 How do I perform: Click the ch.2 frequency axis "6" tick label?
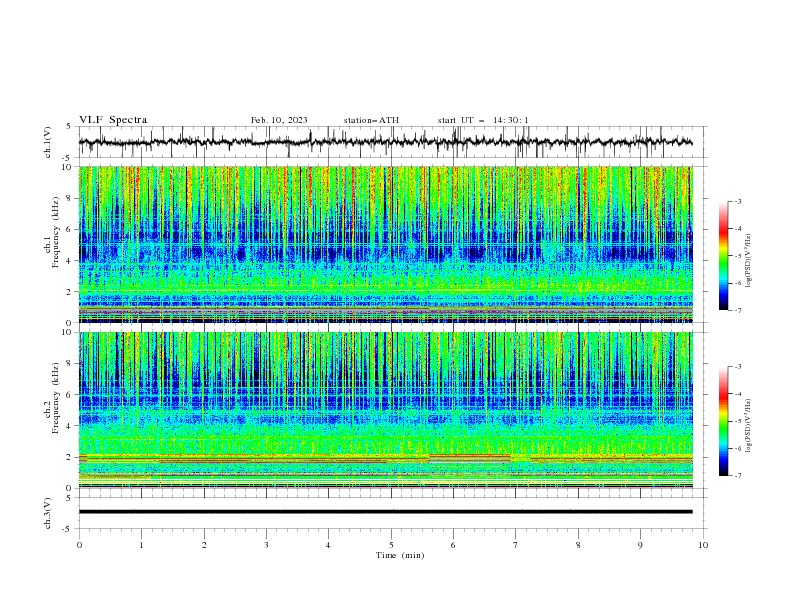pyautogui.click(x=71, y=394)
